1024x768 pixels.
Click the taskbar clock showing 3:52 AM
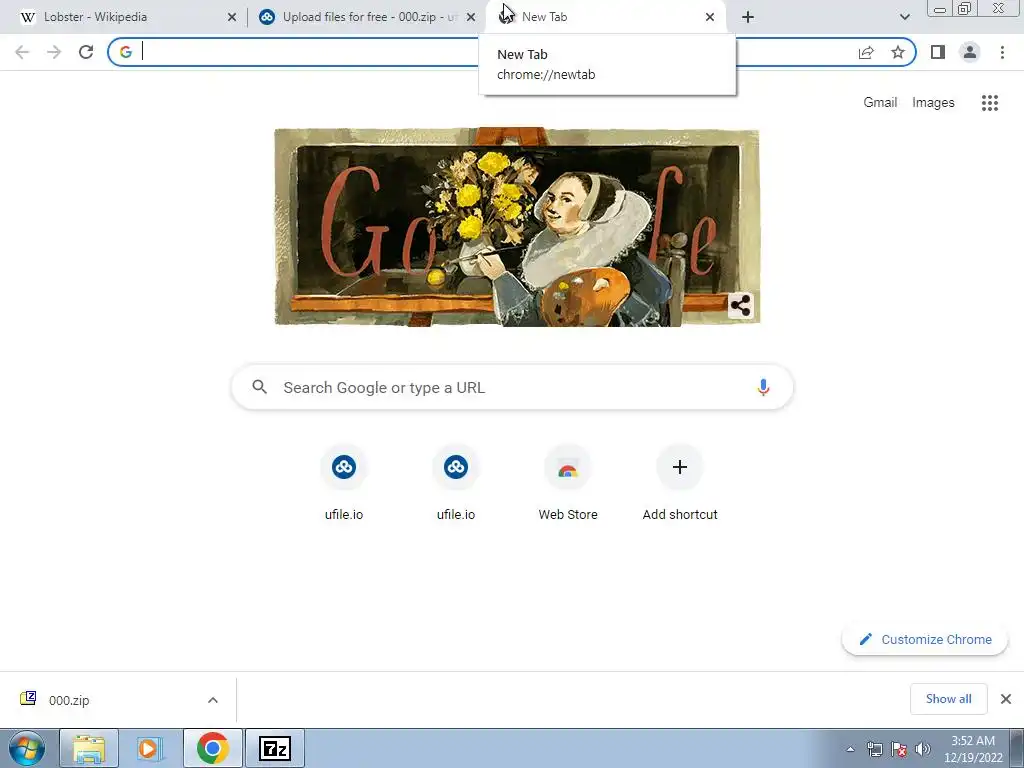click(x=973, y=749)
